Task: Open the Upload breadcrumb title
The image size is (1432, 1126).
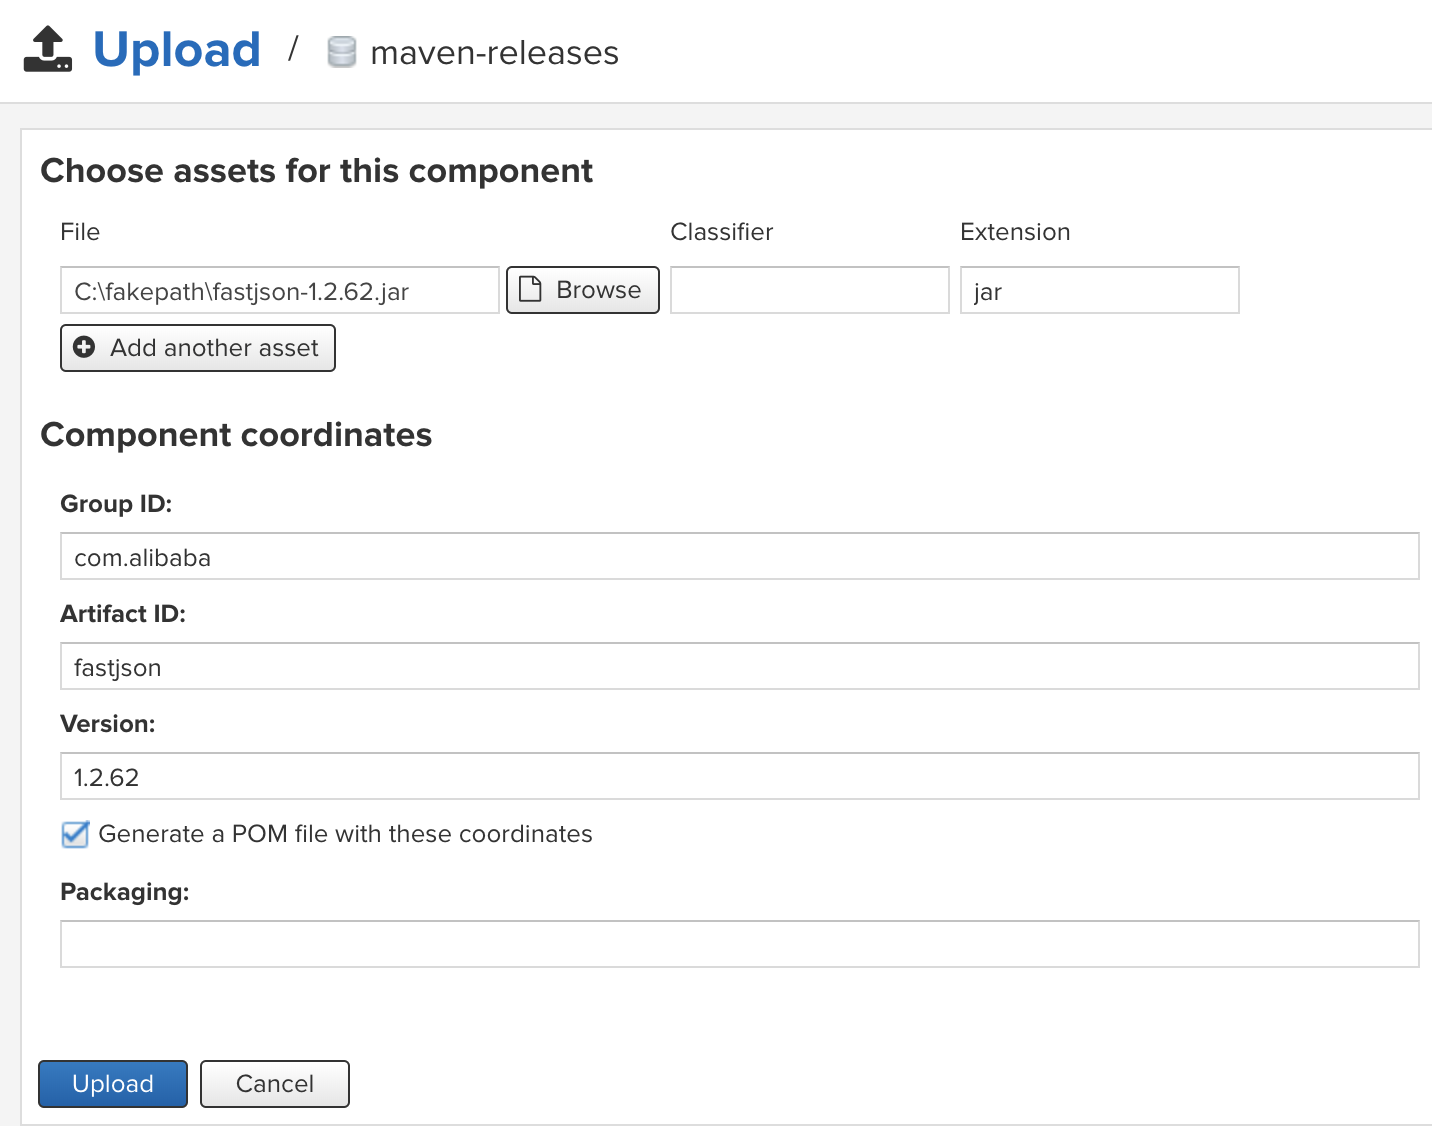Action: point(177,50)
